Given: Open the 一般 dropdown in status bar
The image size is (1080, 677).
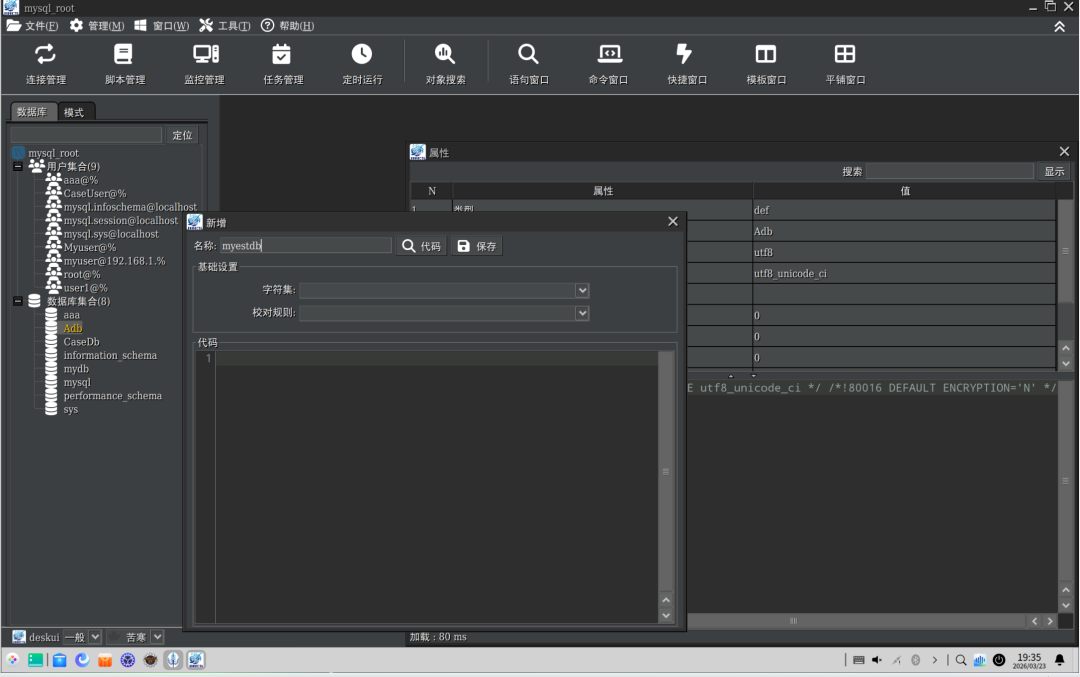Looking at the screenshot, I should [95, 637].
